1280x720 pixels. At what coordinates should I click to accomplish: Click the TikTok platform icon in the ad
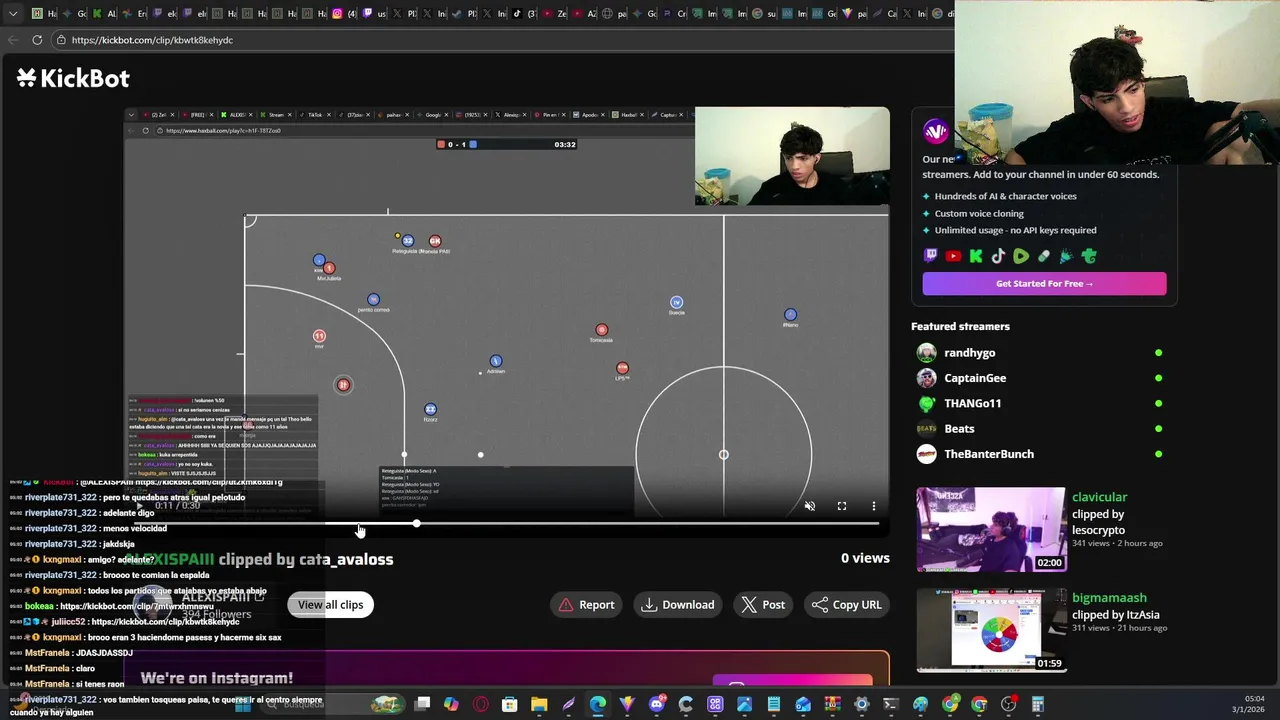click(x=998, y=256)
